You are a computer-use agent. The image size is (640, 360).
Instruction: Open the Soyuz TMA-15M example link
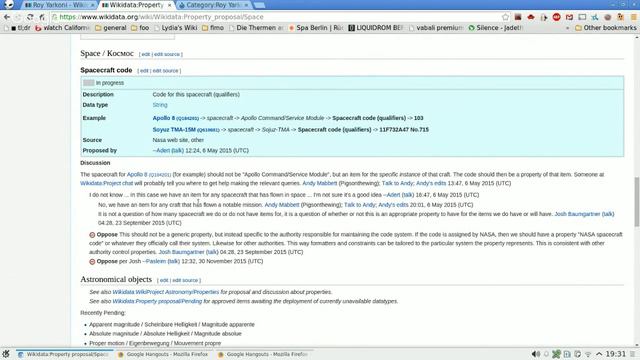174,130
